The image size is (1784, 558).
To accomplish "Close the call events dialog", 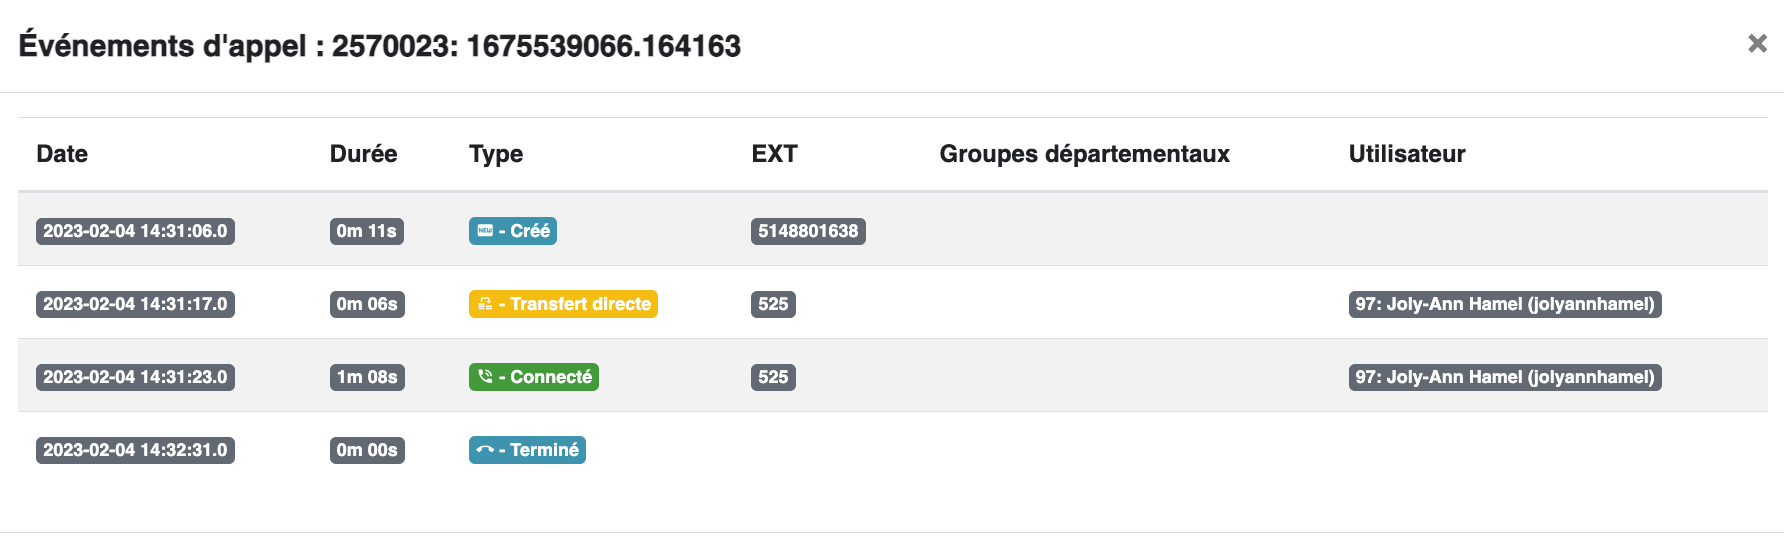I will pyautogui.click(x=1757, y=43).
